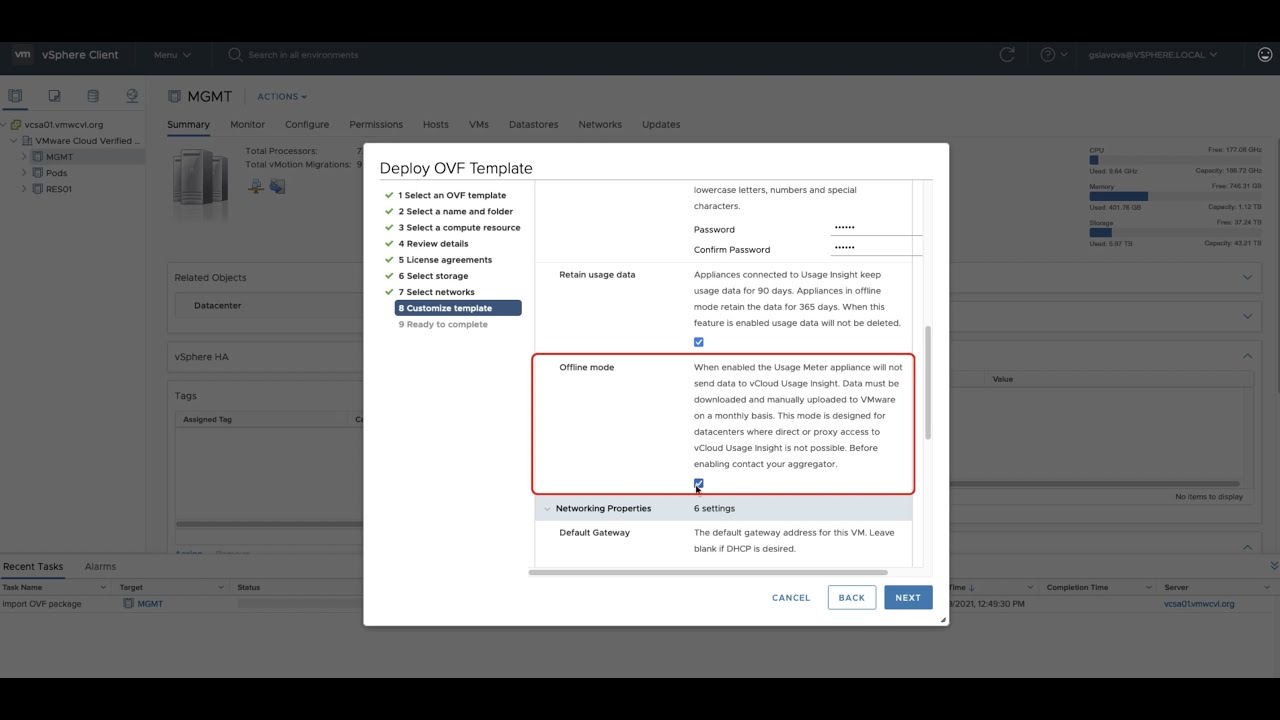Click the Confirm Password input field

coord(873,249)
